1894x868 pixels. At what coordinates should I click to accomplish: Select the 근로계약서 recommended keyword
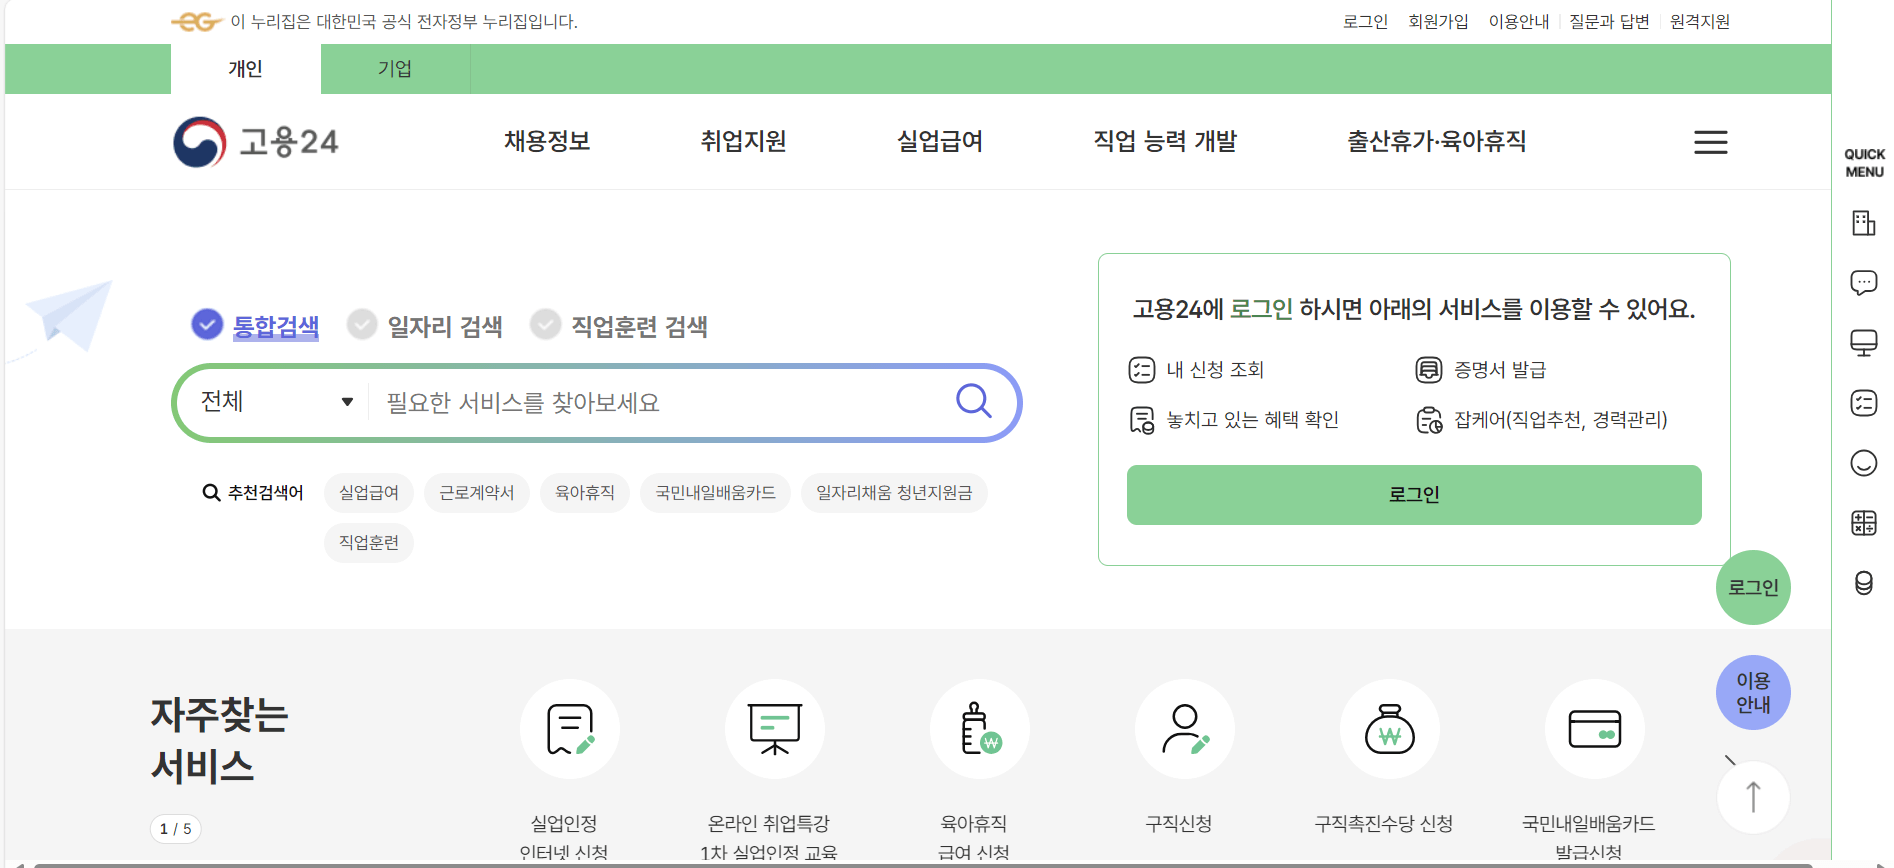point(477,493)
